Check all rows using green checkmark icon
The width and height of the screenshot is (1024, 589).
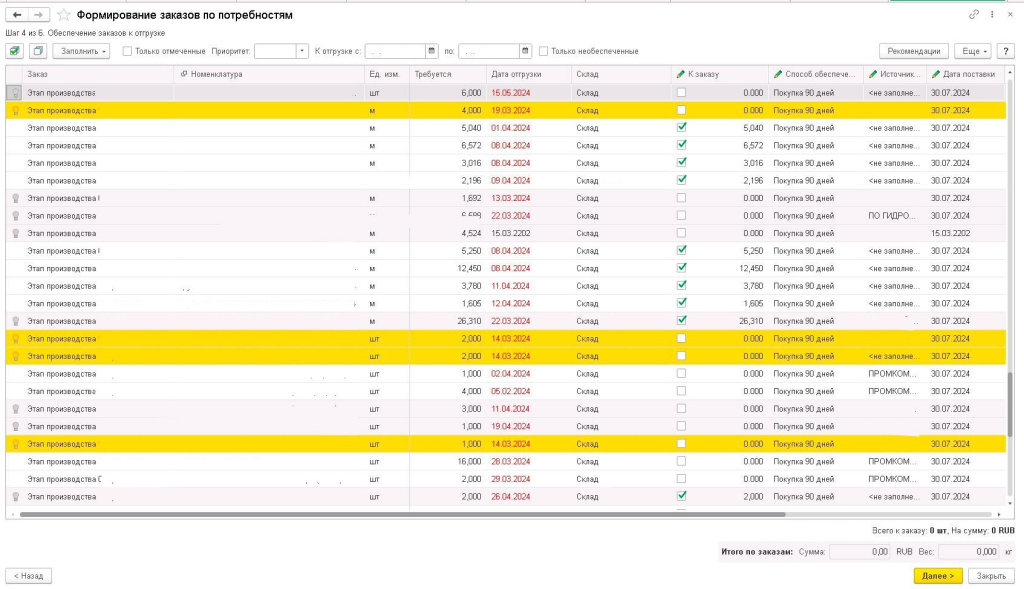tap(15, 51)
